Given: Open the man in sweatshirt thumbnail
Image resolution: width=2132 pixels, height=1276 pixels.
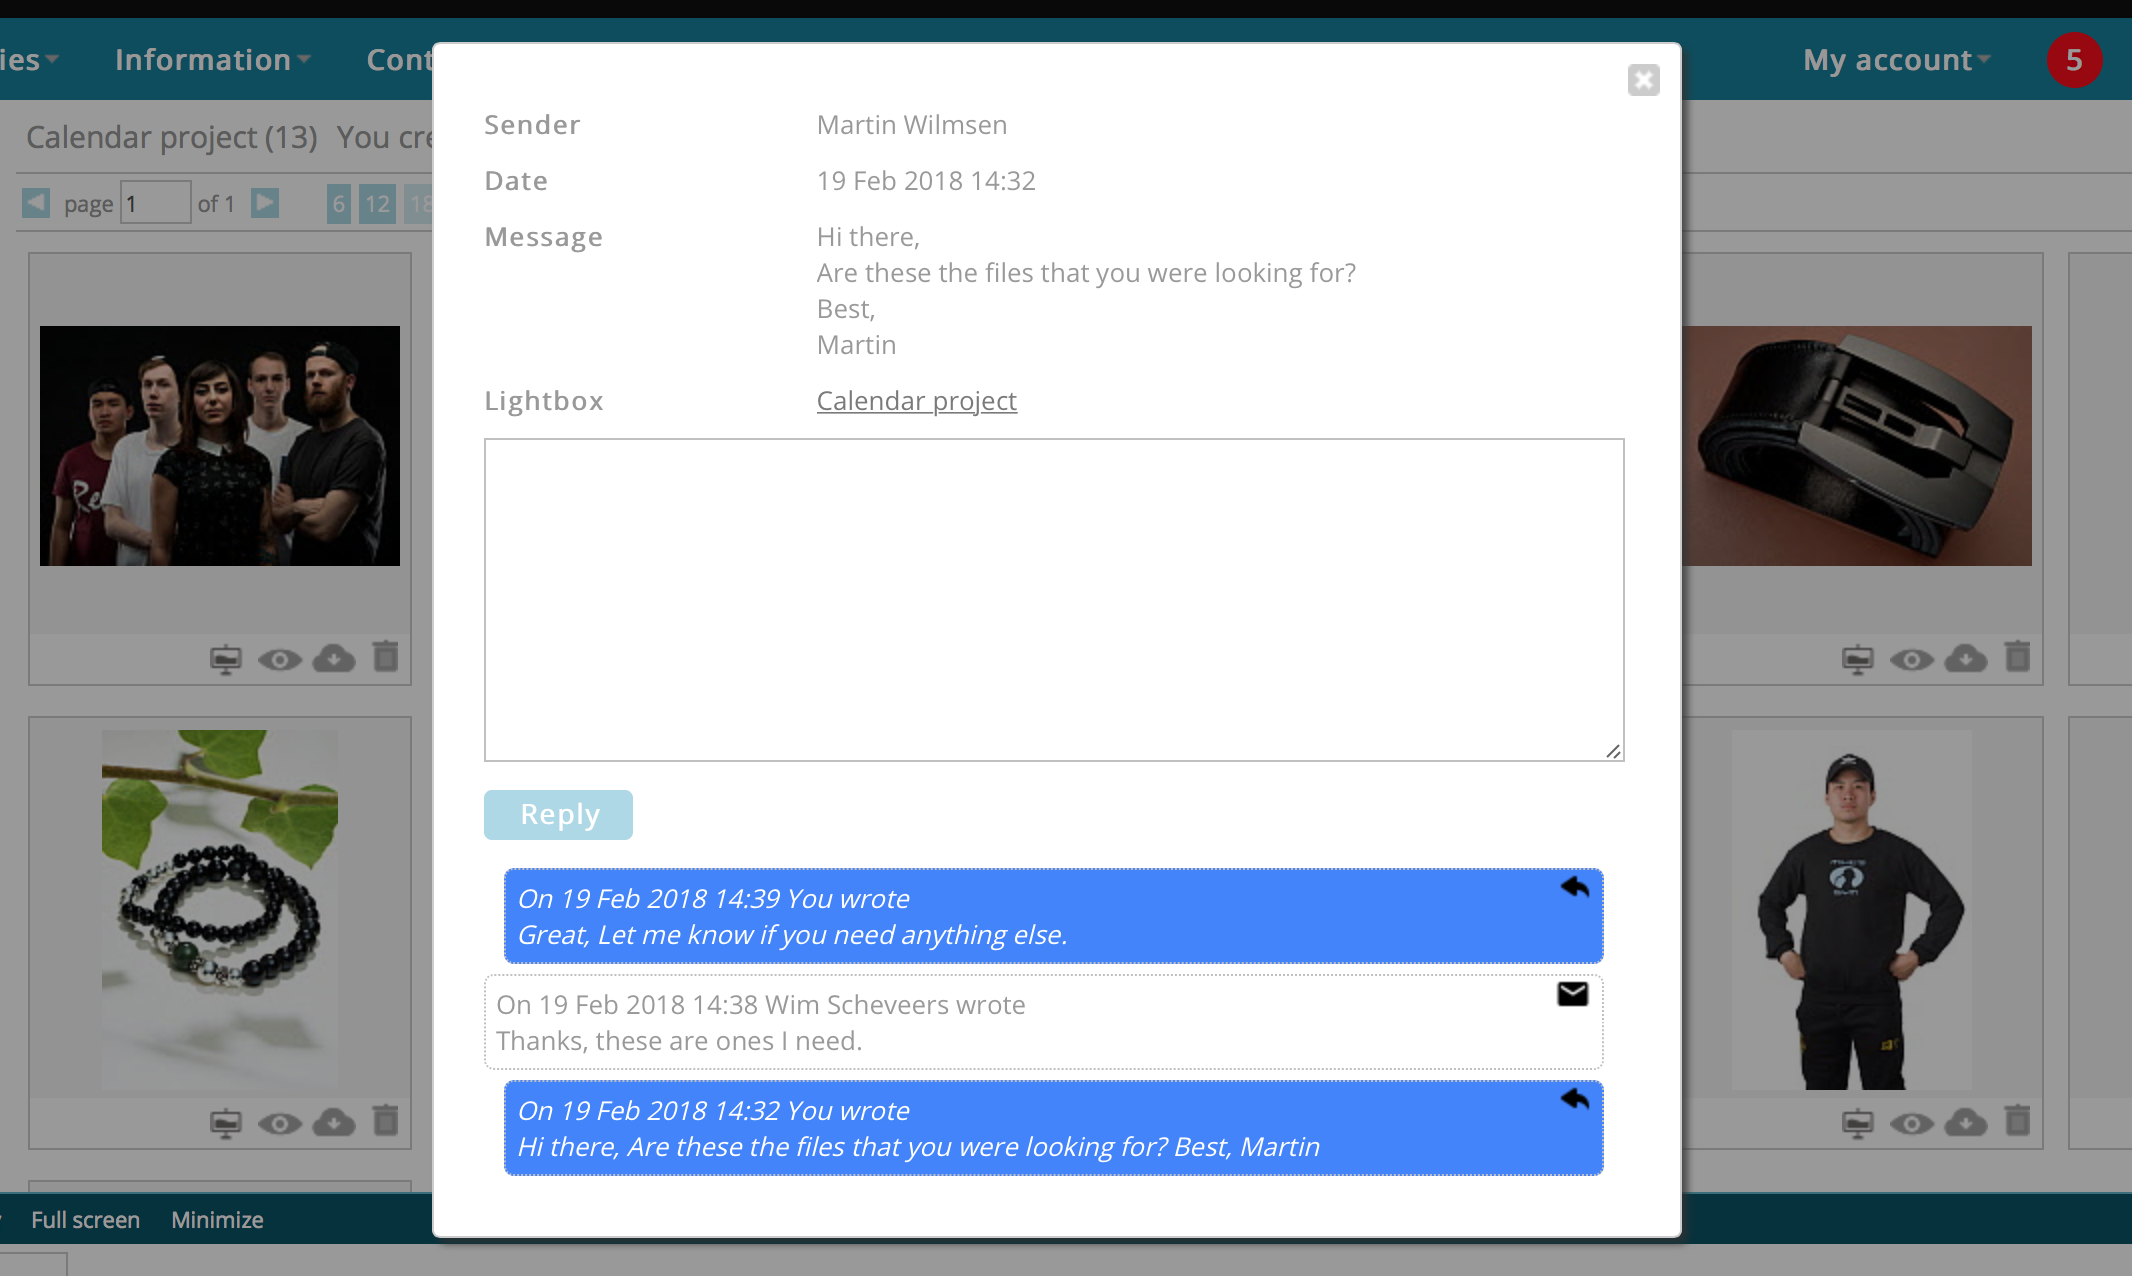Looking at the screenshot, I should pos(1852,910).
